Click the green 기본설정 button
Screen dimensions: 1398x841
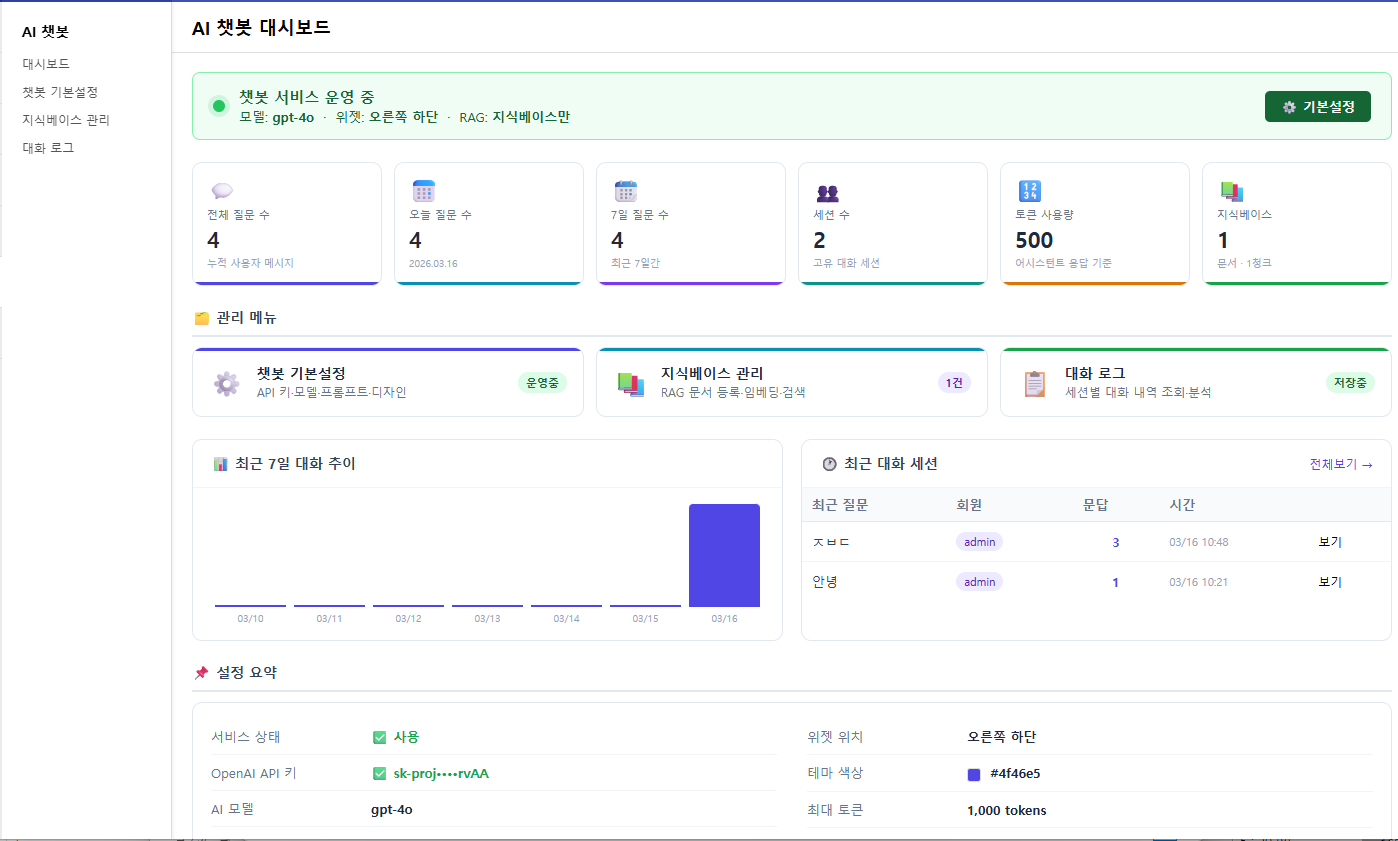click(1318, 107)
